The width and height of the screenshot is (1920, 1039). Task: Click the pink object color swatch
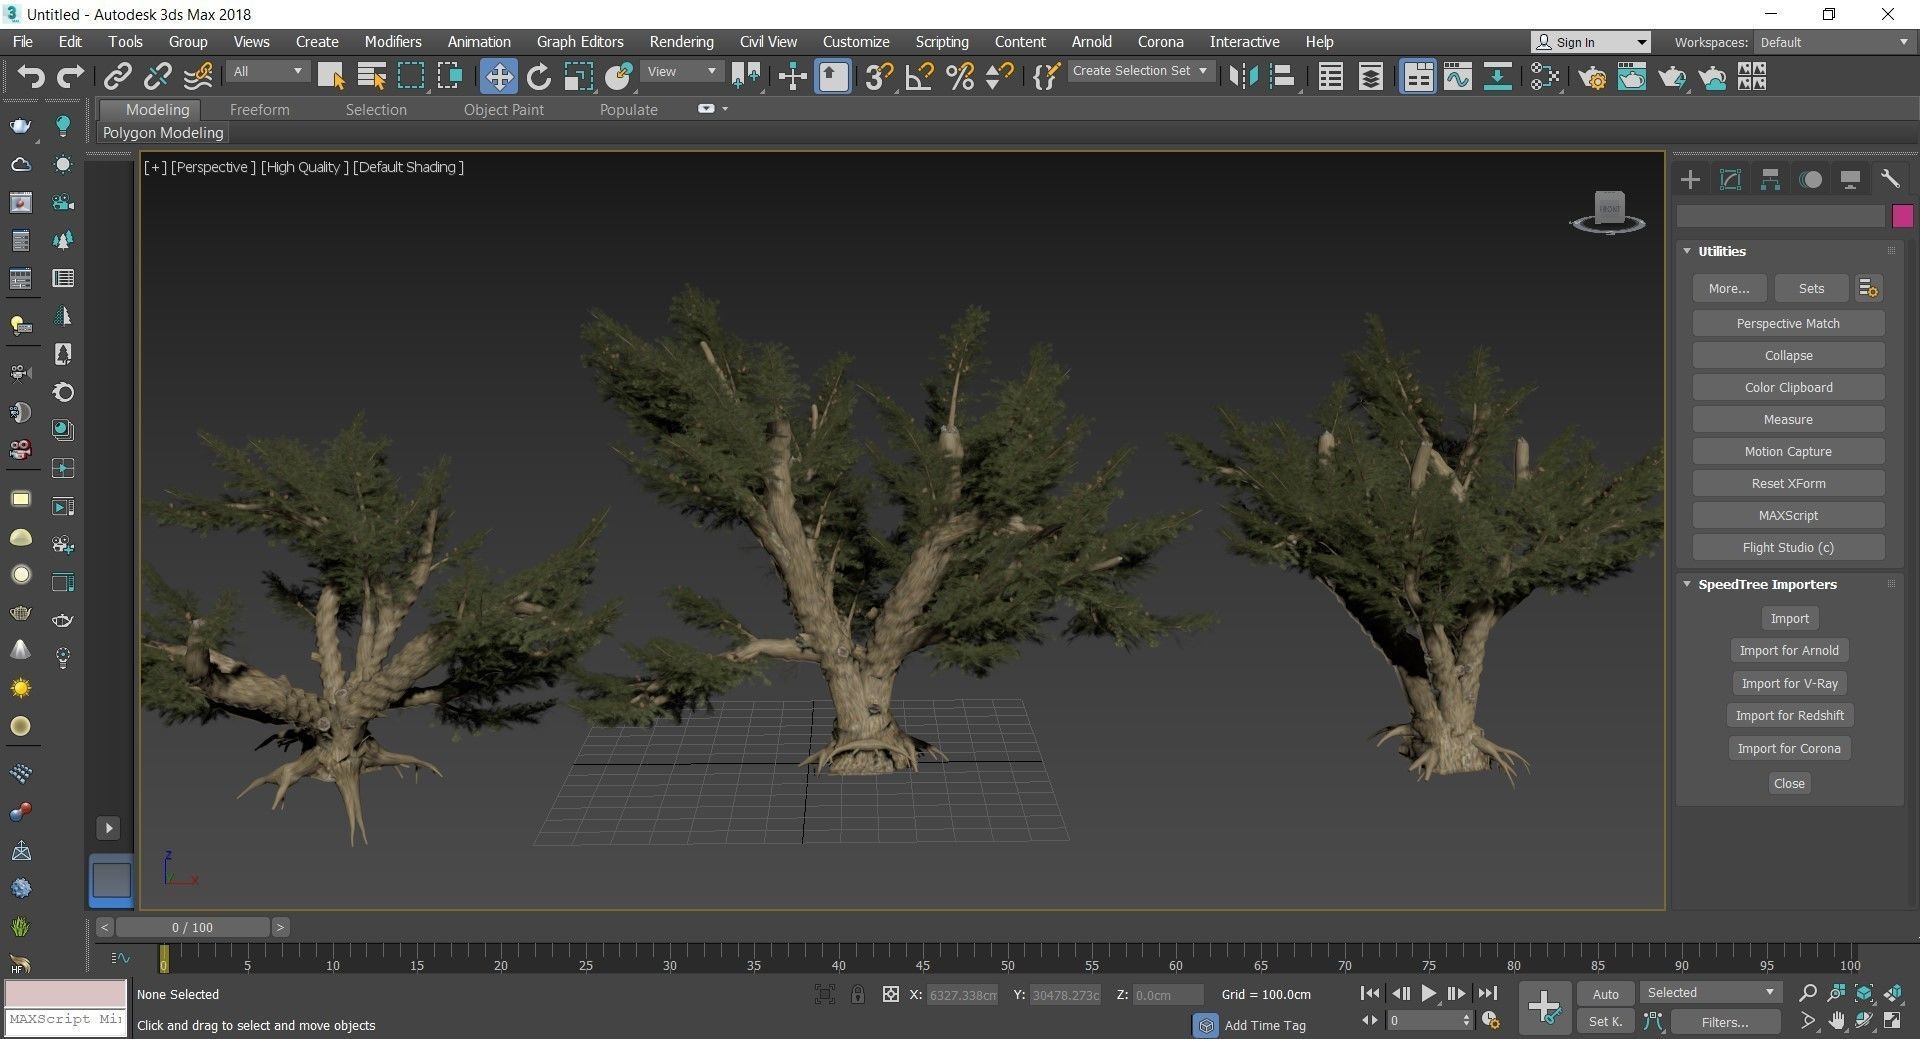coord(1903,216)
